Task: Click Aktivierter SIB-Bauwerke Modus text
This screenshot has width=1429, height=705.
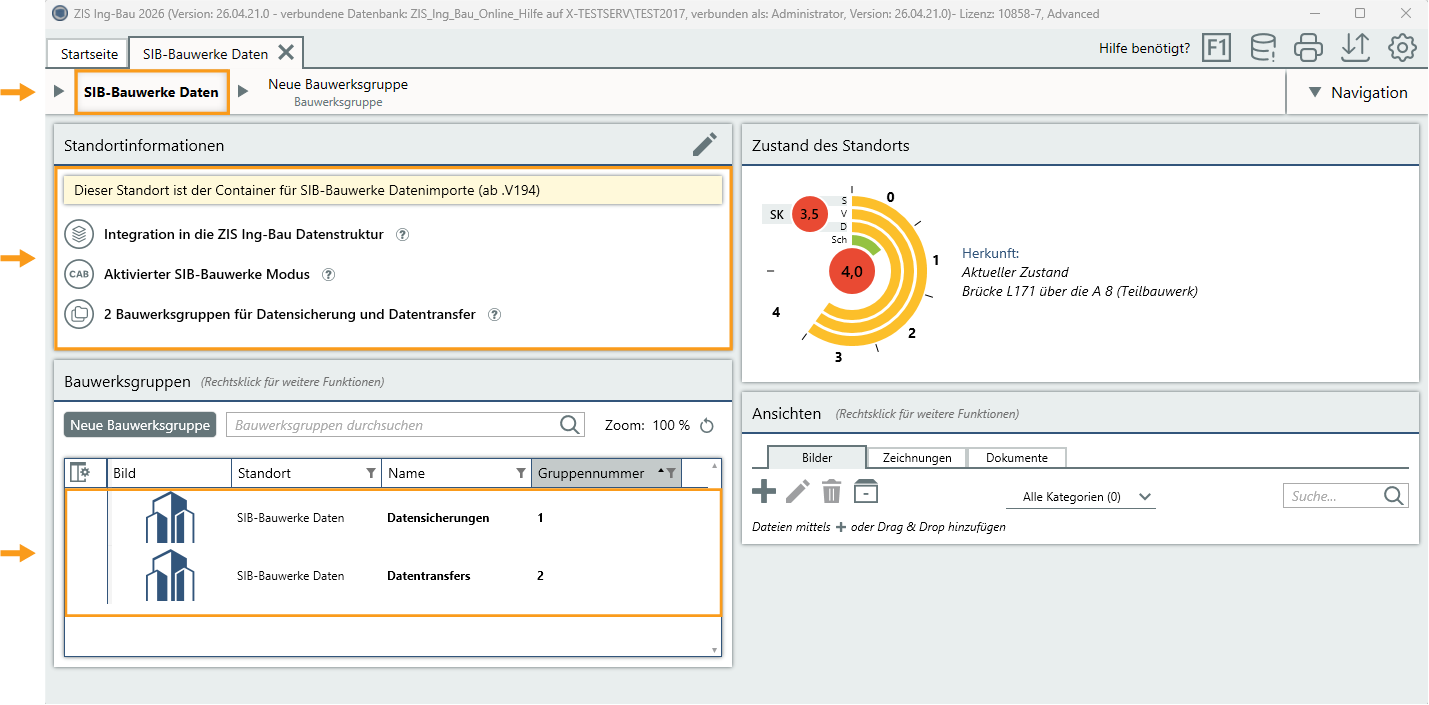Action: click(x=207, y=274)
